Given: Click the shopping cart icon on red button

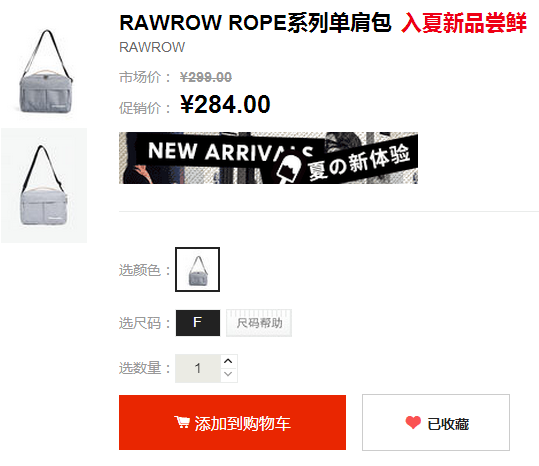Looking at the screenshot, I should (x=182, y=422).
